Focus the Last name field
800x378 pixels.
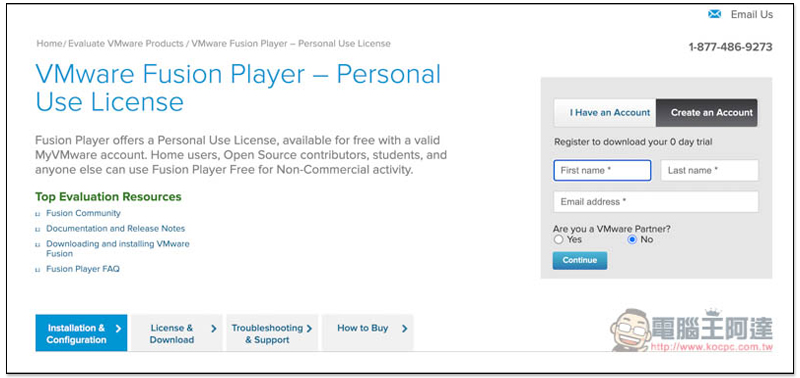pyautogui.click(x=709, y=170)
